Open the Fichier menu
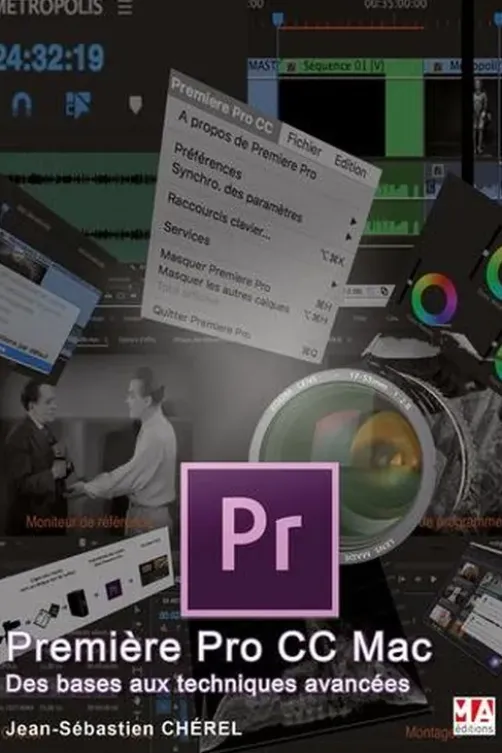This screenshot has width=502, height=753. click(304, 144)
